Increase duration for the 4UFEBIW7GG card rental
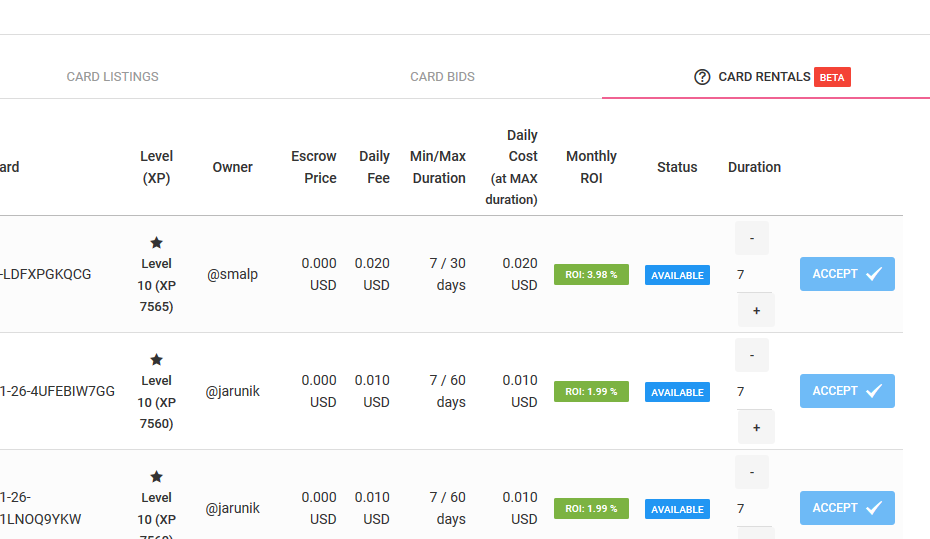930x539 pixels. (756, 427)
